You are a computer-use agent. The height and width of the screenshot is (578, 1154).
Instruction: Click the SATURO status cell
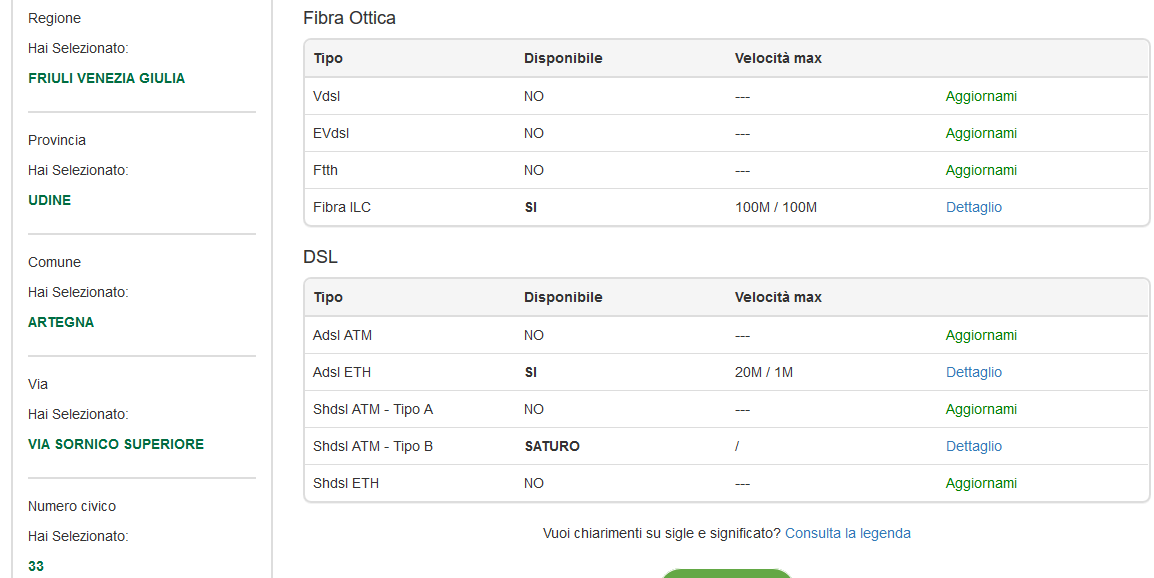click(552, 446)
